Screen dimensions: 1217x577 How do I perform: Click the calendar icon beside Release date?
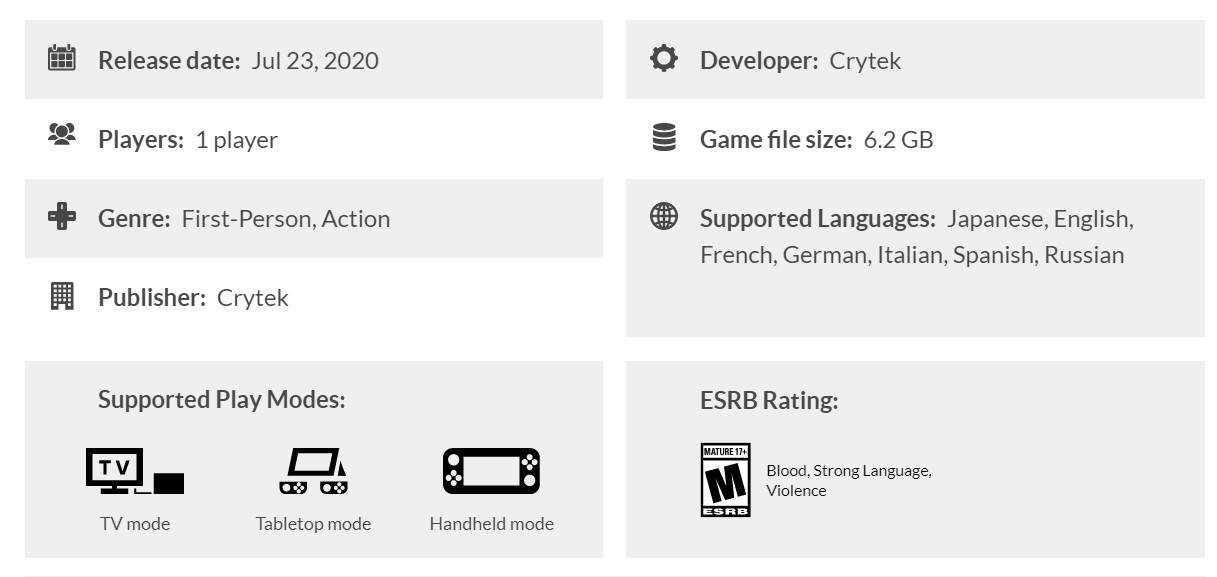click(62, 58)
